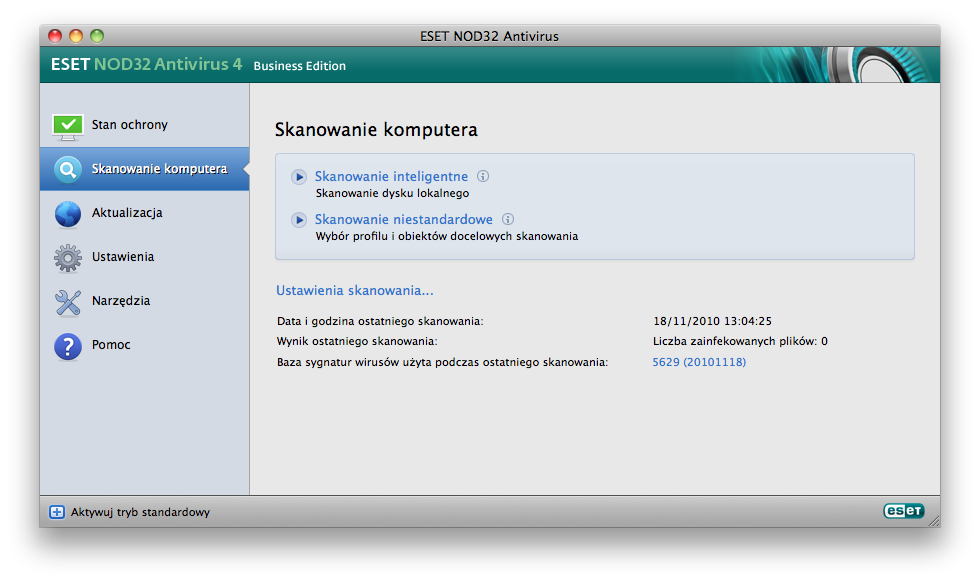
Task: Open virus signature database 5629 (20101118) link
Action: click(699, 362)
